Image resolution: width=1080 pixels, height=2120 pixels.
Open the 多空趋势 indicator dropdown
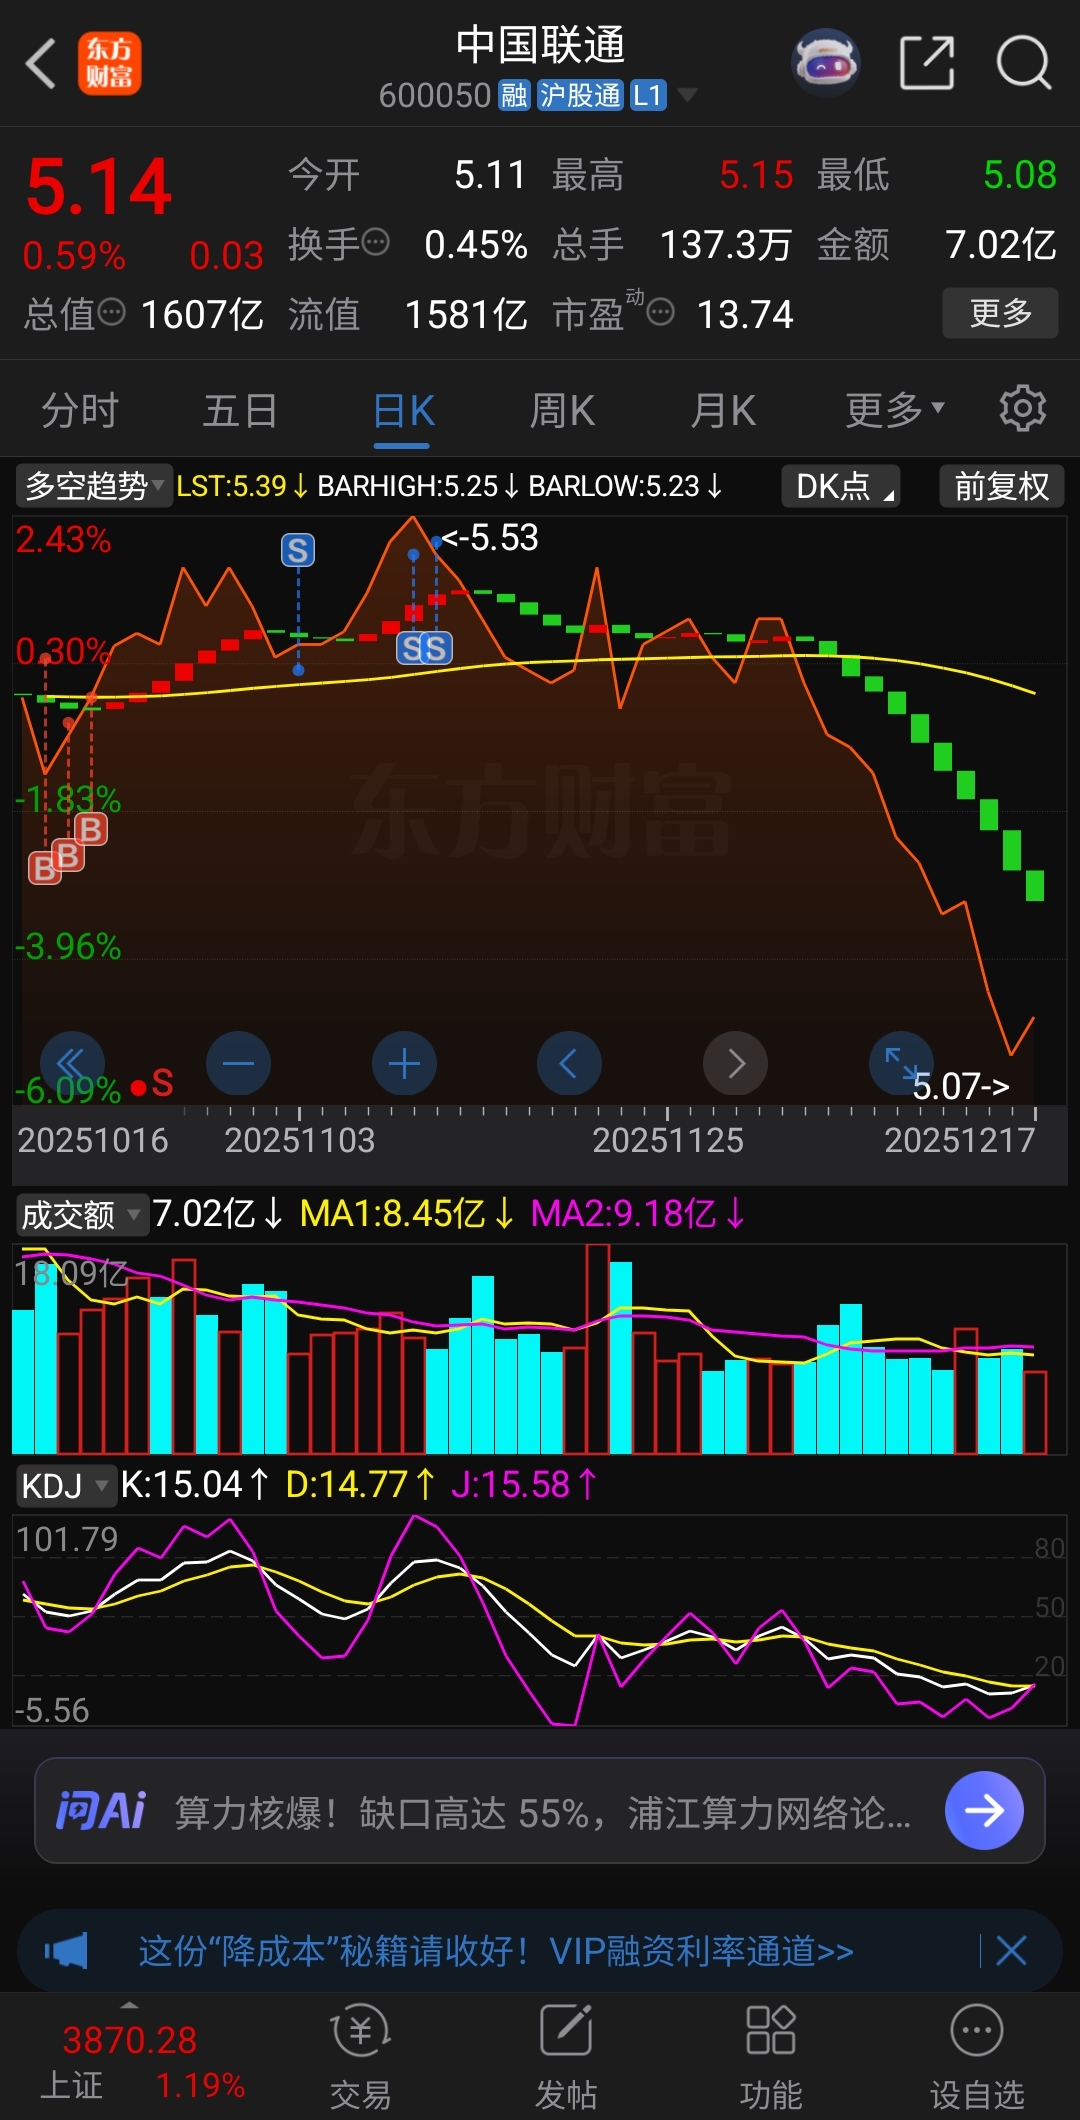(x=94, y=486)
